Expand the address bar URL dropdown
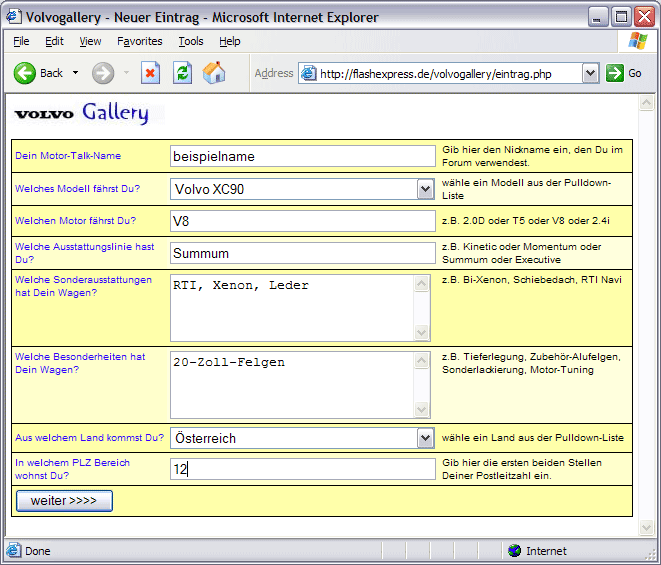This screenshot has width=661, height=565. point(591,73)
